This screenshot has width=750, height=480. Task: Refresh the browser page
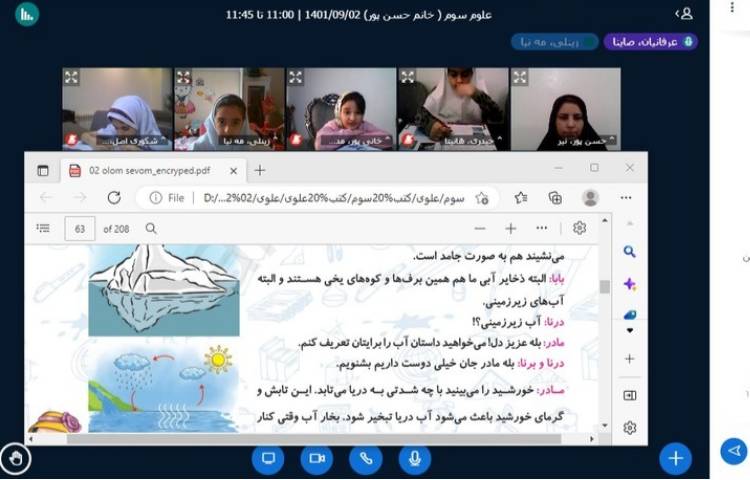114,198
